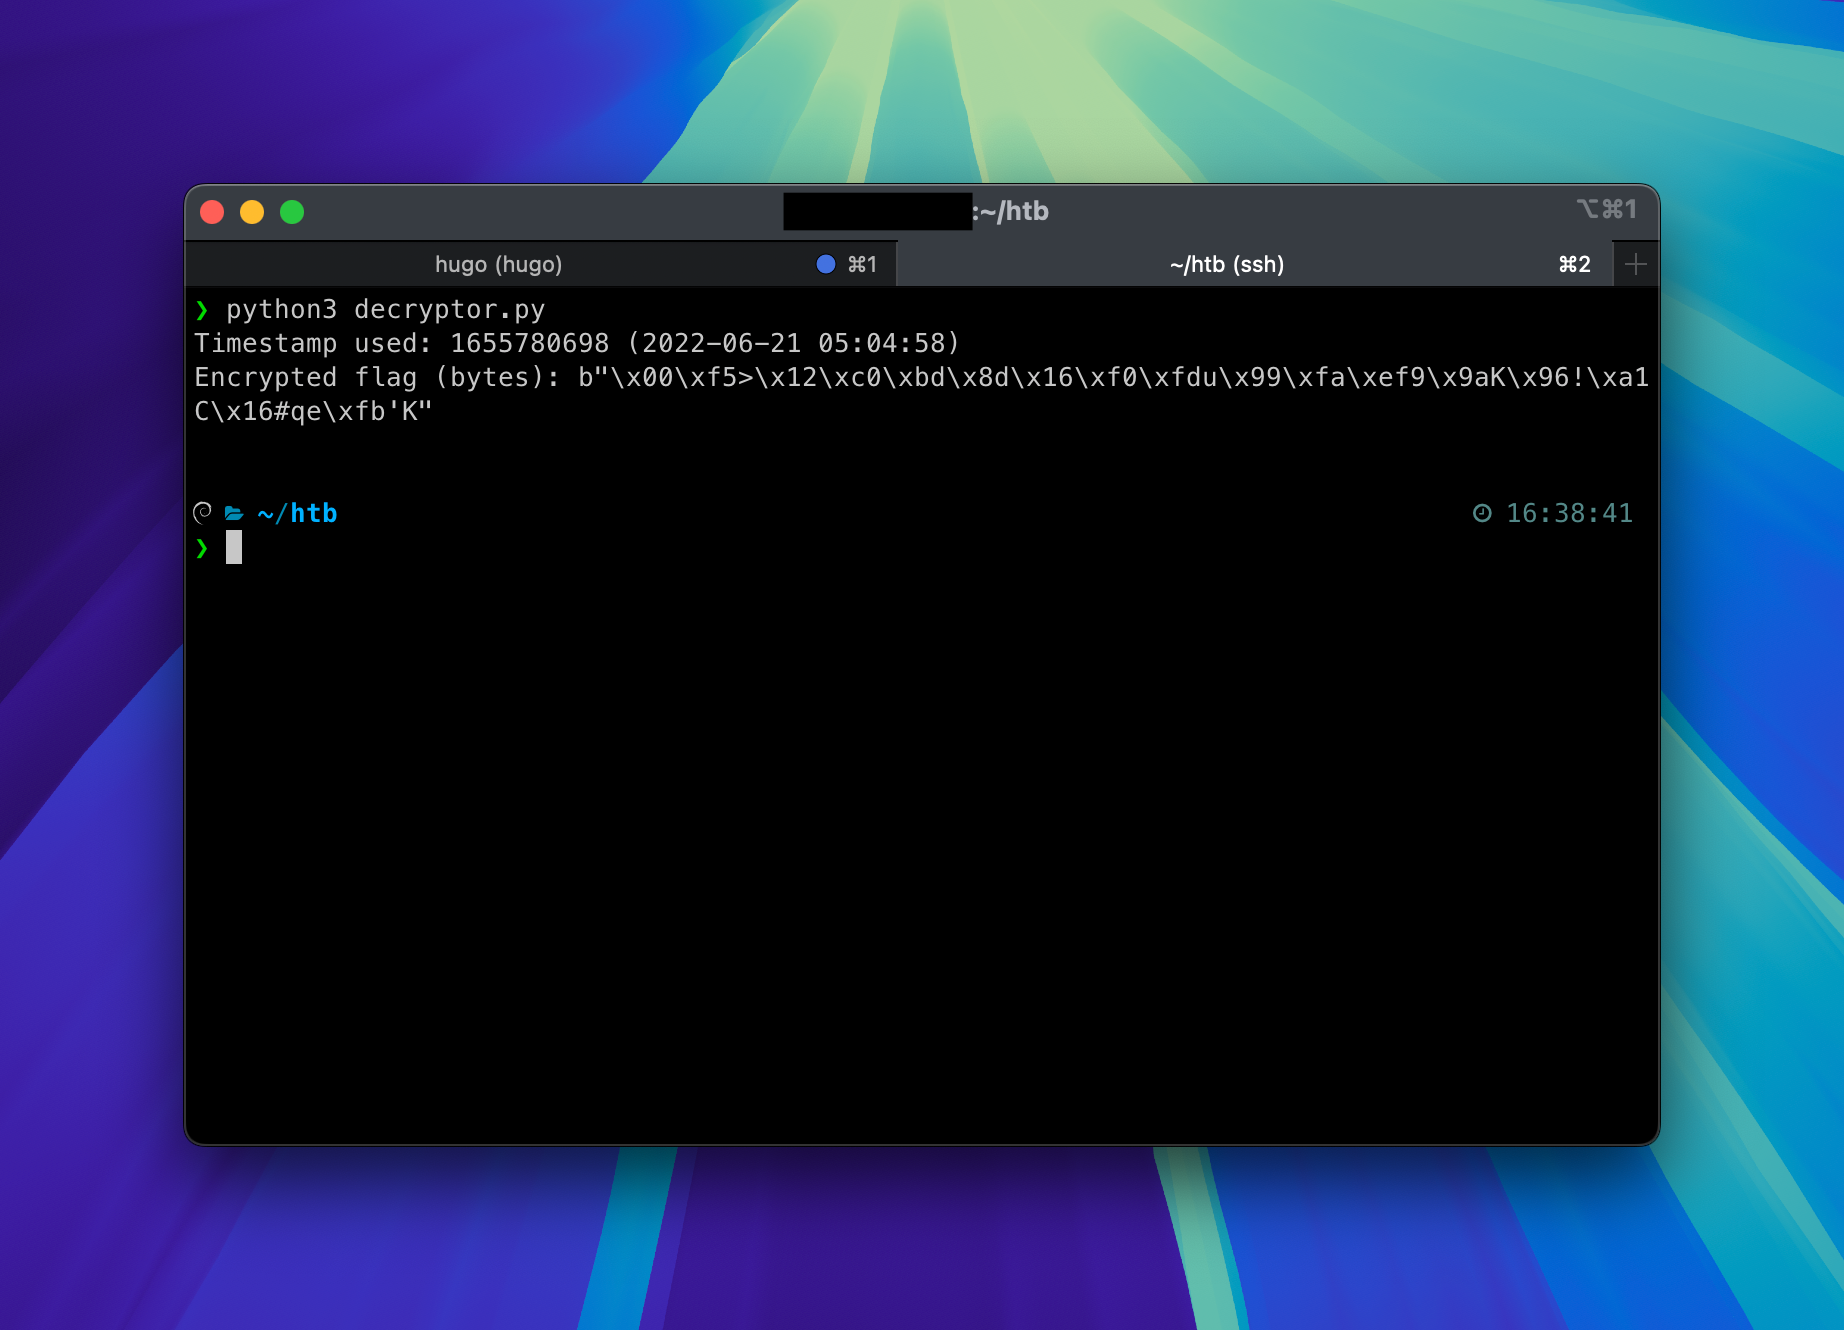Click the new tab plus button
This screenshot has height=1330, width=1844.
[1635, 264]
